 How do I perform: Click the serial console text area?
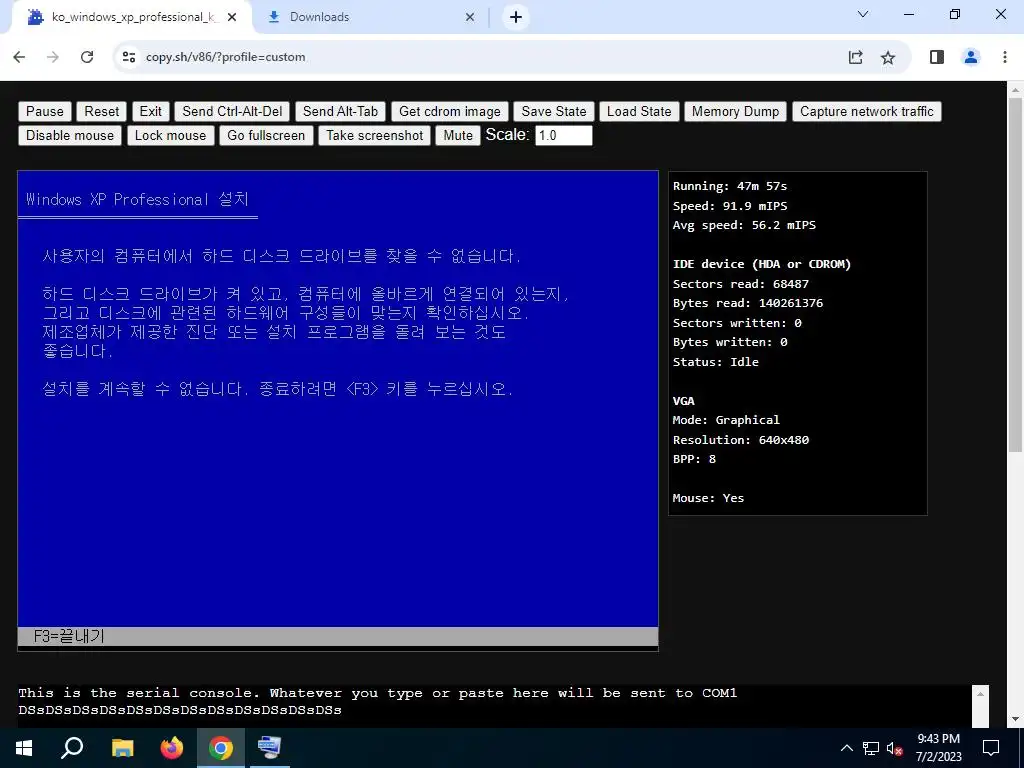coord(494,705)
